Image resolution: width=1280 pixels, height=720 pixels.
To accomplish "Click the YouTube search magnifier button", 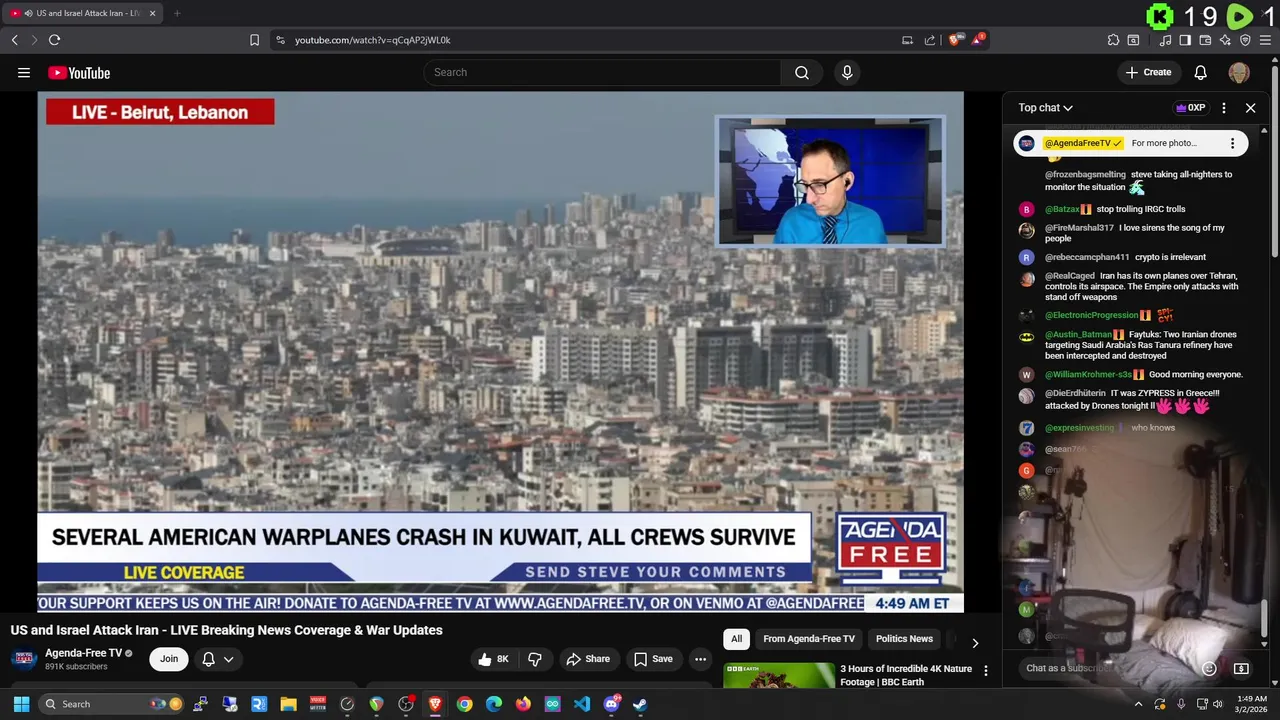I will click(802, 72).
